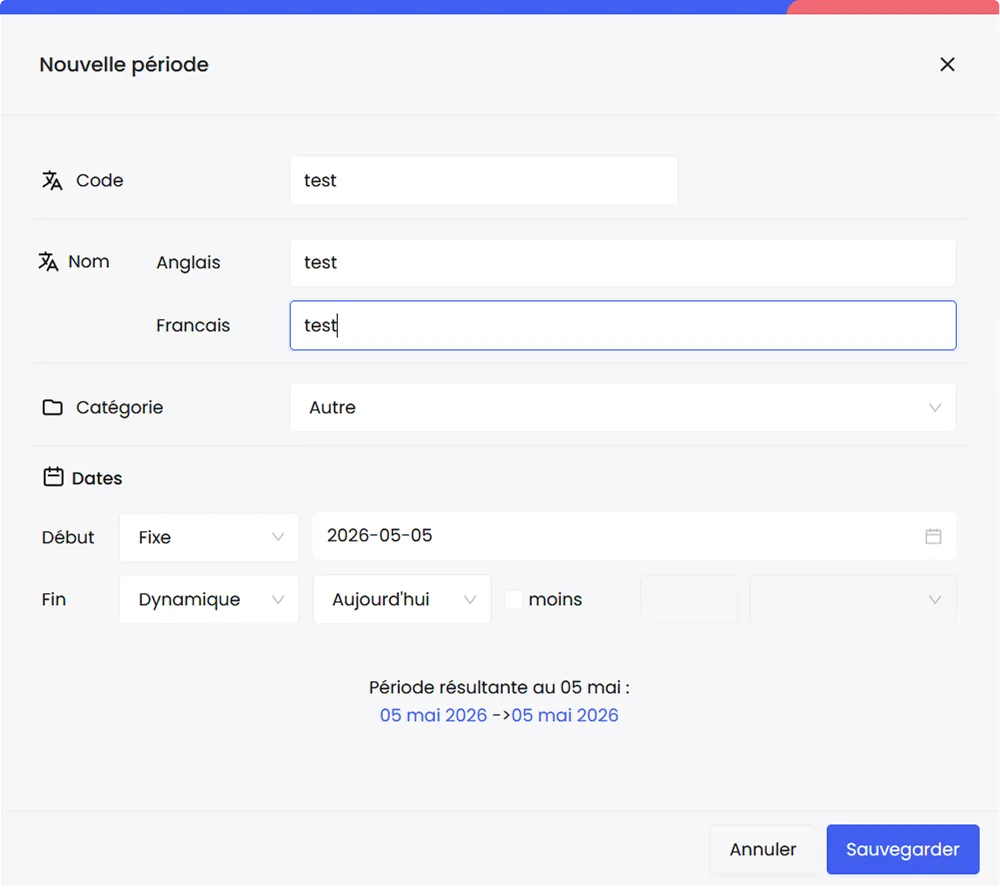Click the Nouvelle période title

(x=124, y=65)
